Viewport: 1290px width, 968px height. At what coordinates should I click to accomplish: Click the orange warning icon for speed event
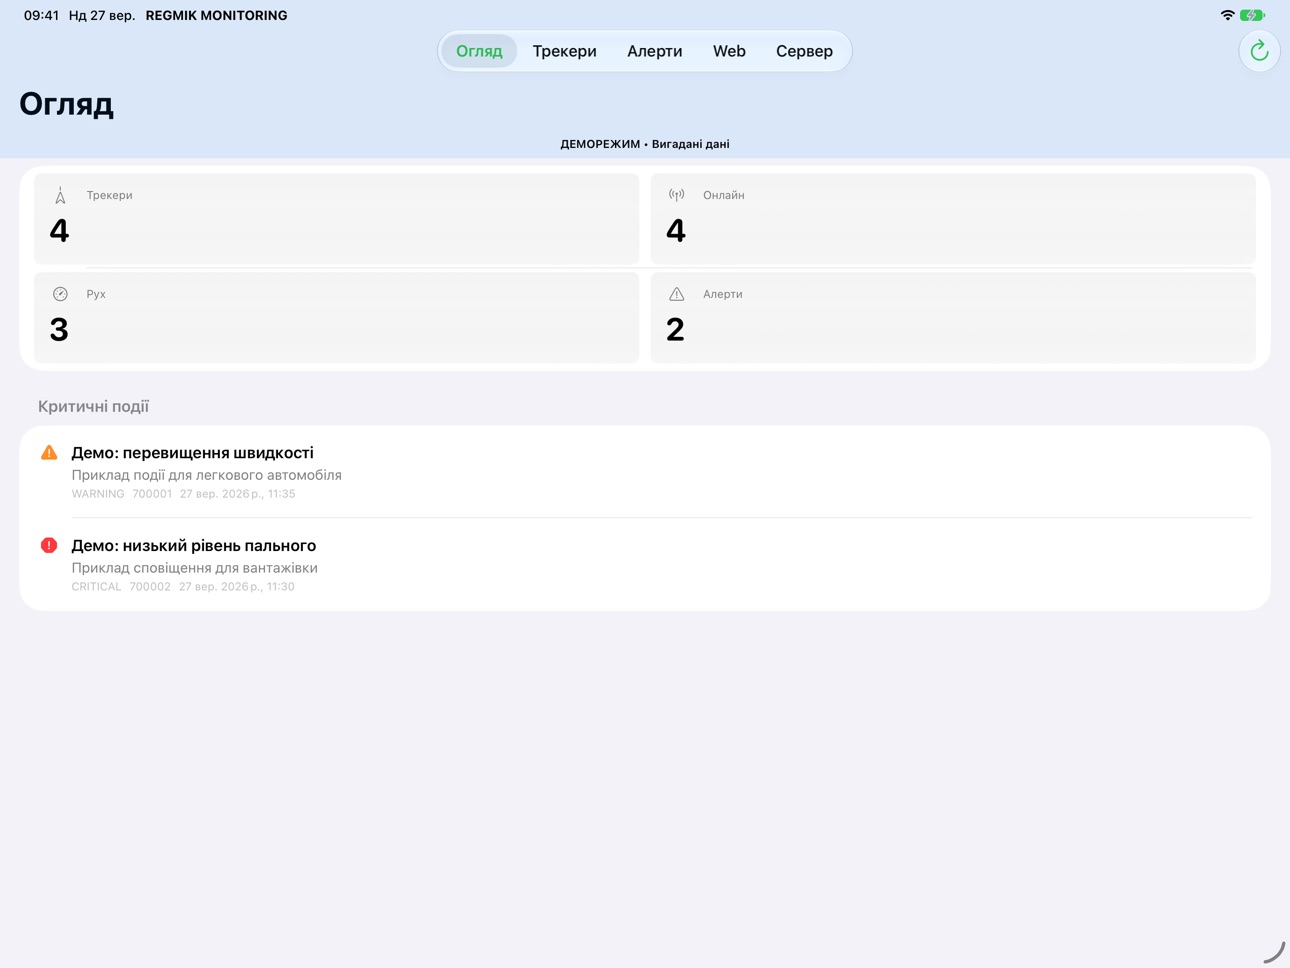[x=49, y=453]
